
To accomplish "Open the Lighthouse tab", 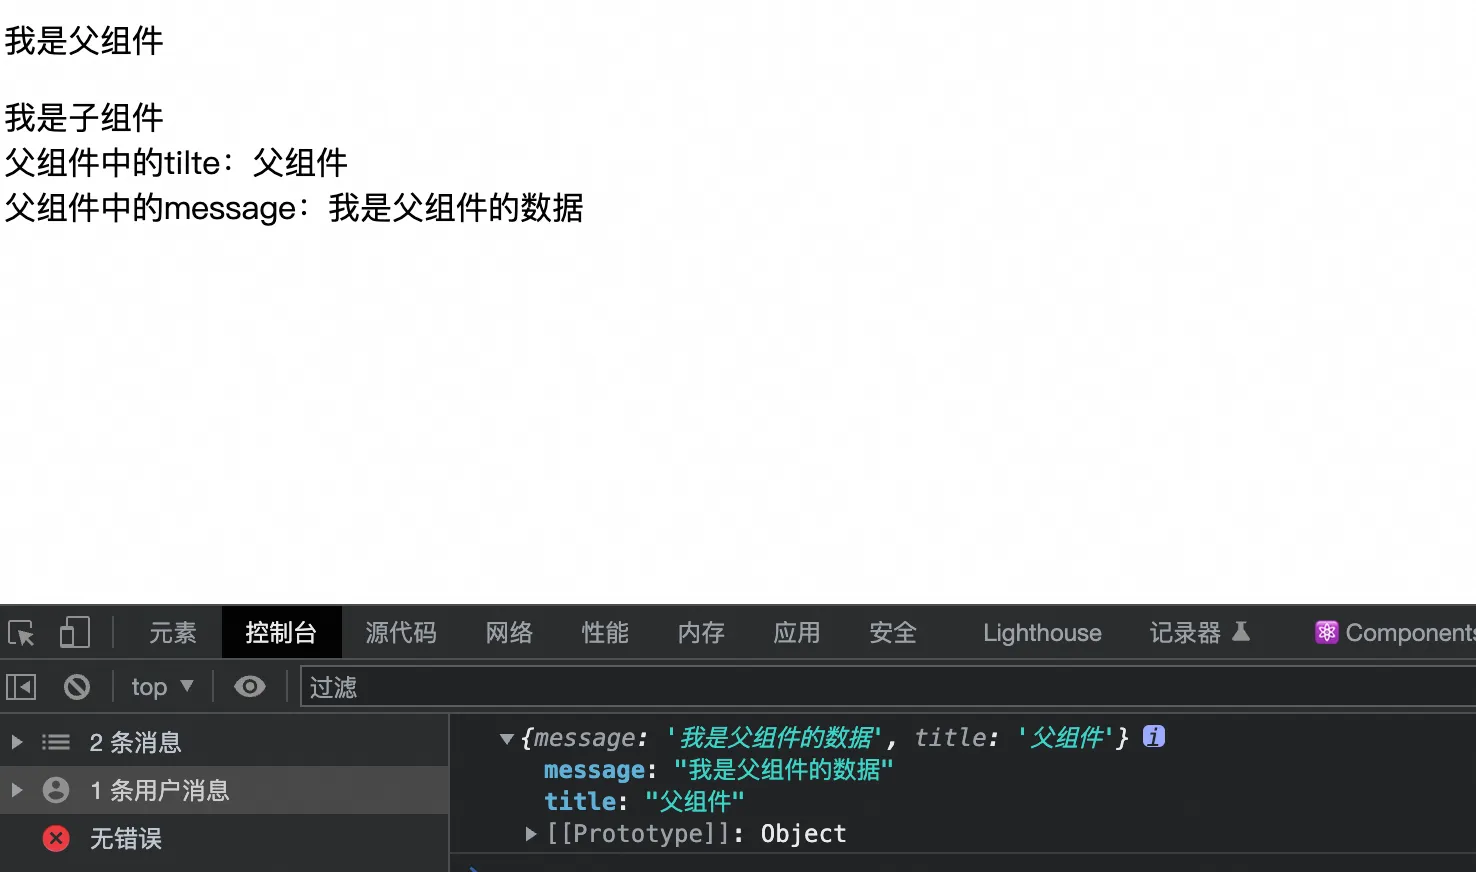I will click(1041, 633).
